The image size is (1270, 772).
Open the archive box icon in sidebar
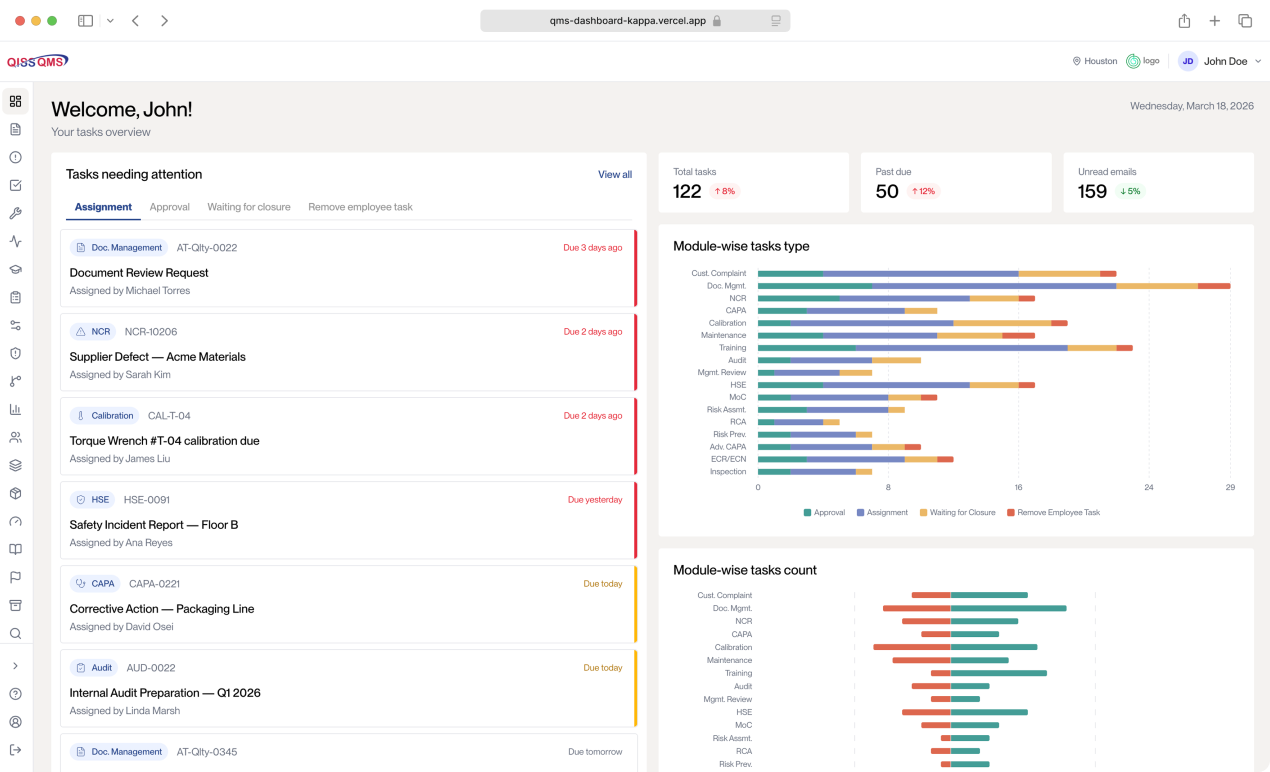(x=15, y=605)
